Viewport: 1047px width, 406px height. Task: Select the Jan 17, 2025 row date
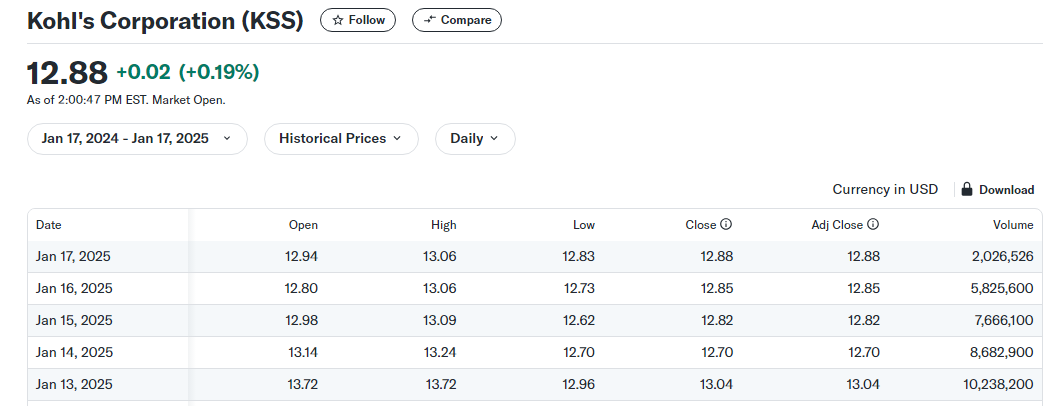[x=73, y=257]
